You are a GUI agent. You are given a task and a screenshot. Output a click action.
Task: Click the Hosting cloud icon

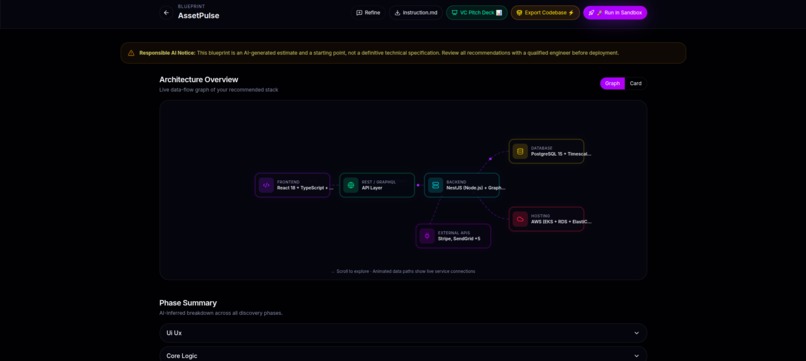point(520,219)
